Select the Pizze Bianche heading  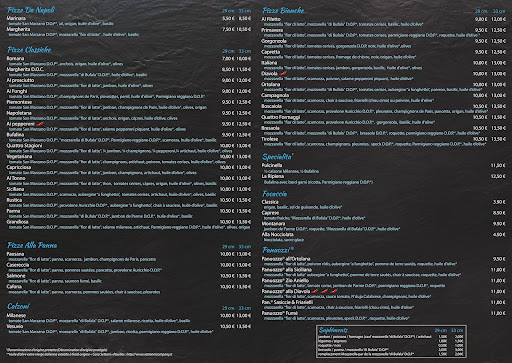click(283, 11)
